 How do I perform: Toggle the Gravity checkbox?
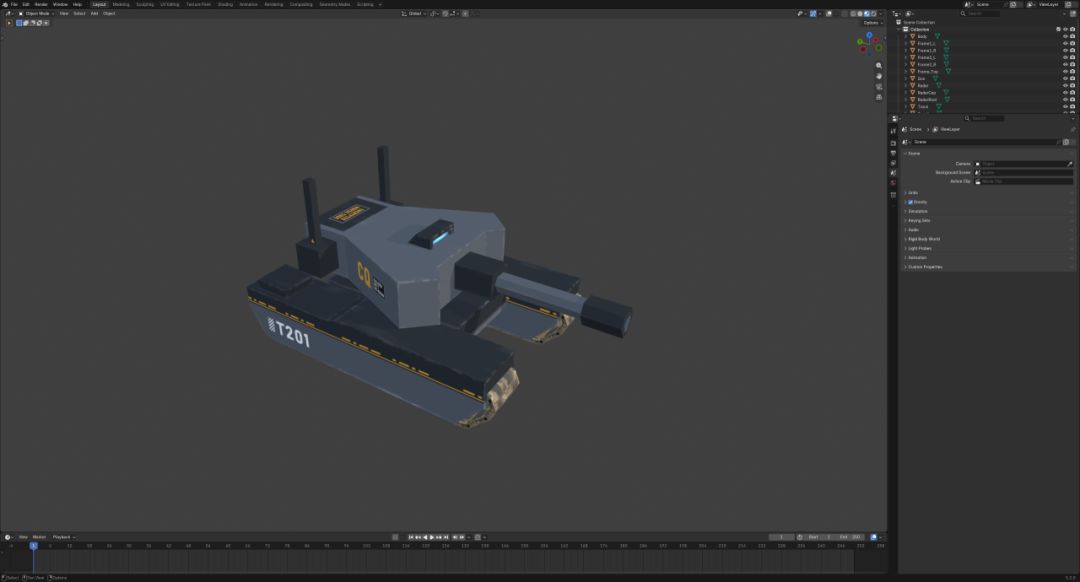pyautogui.click(x=911, y=202)
